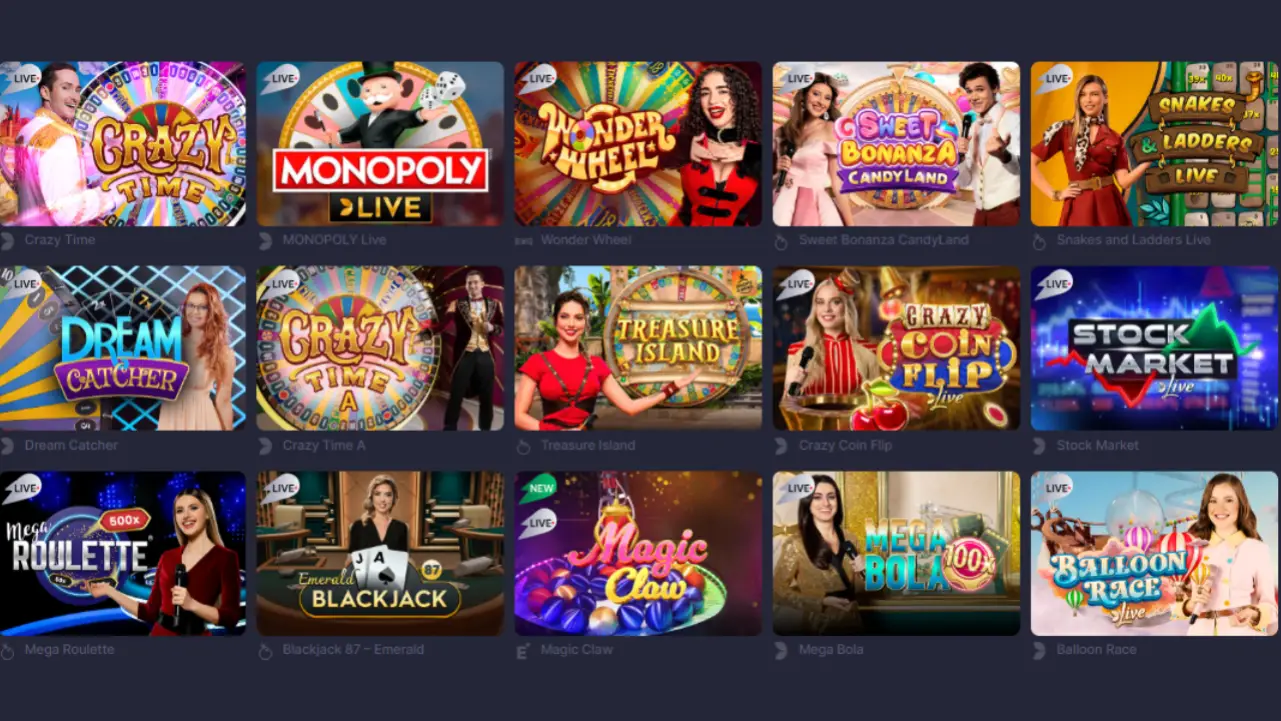Click the provider icon next to Treasure Island
Screen dimensions: 1281x721
point(523,446)
